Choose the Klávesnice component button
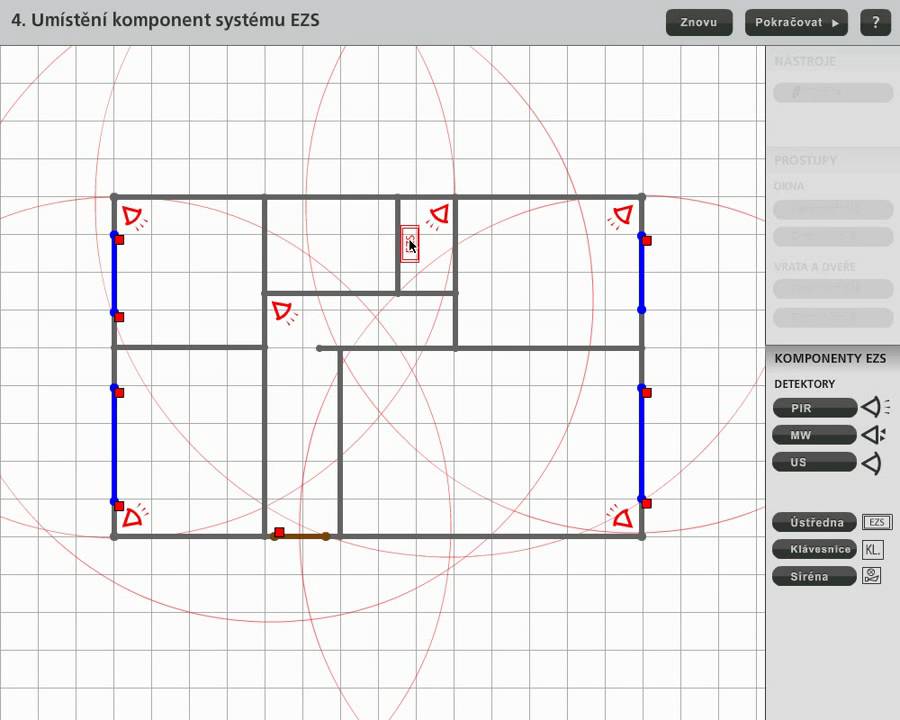 point(814,549)
